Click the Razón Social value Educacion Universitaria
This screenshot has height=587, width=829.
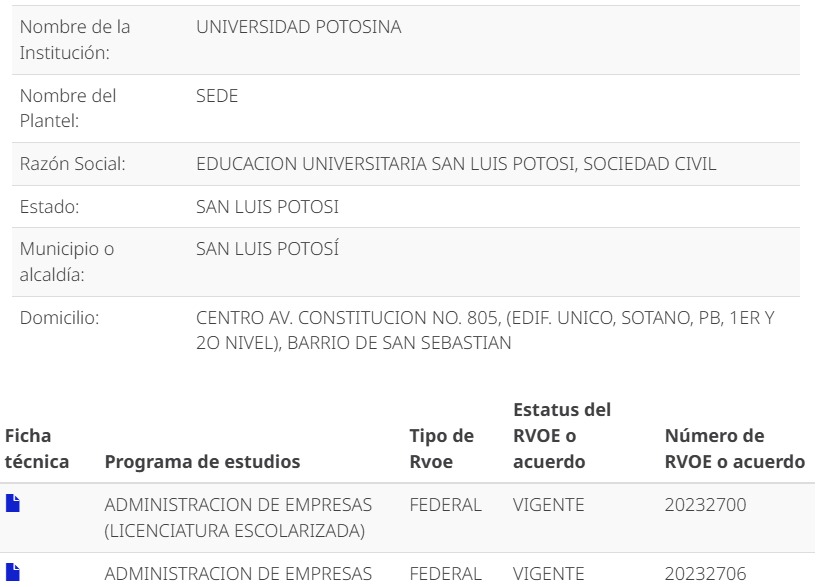point(456,164)
